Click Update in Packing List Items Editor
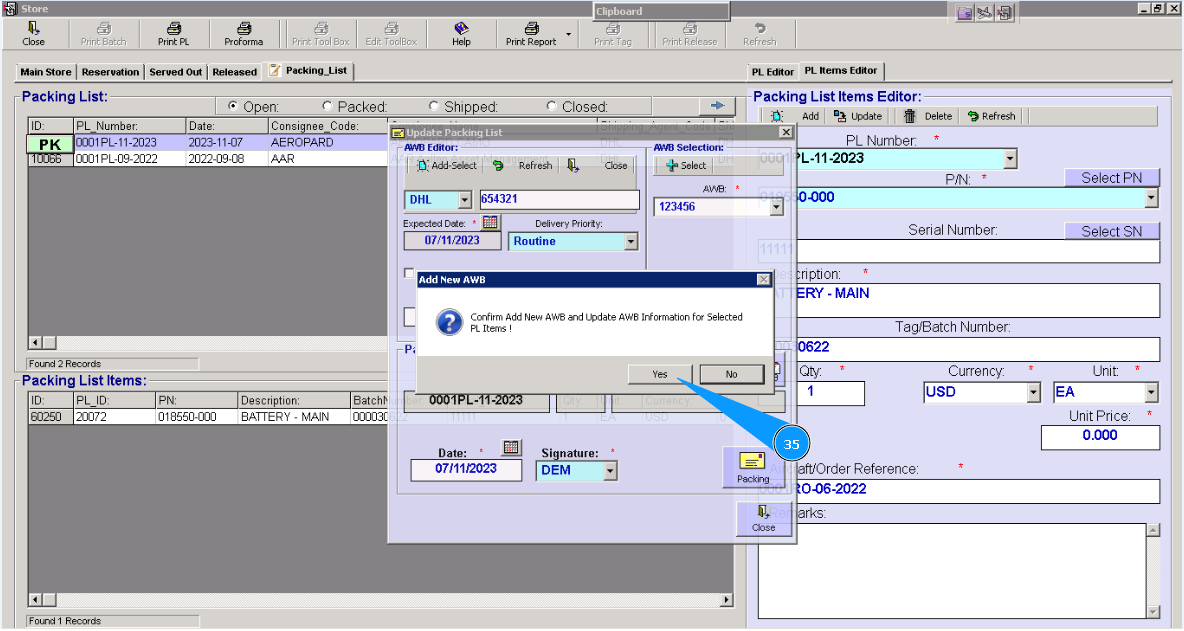This screenshot has height=631, width=1184. [859, 116]
